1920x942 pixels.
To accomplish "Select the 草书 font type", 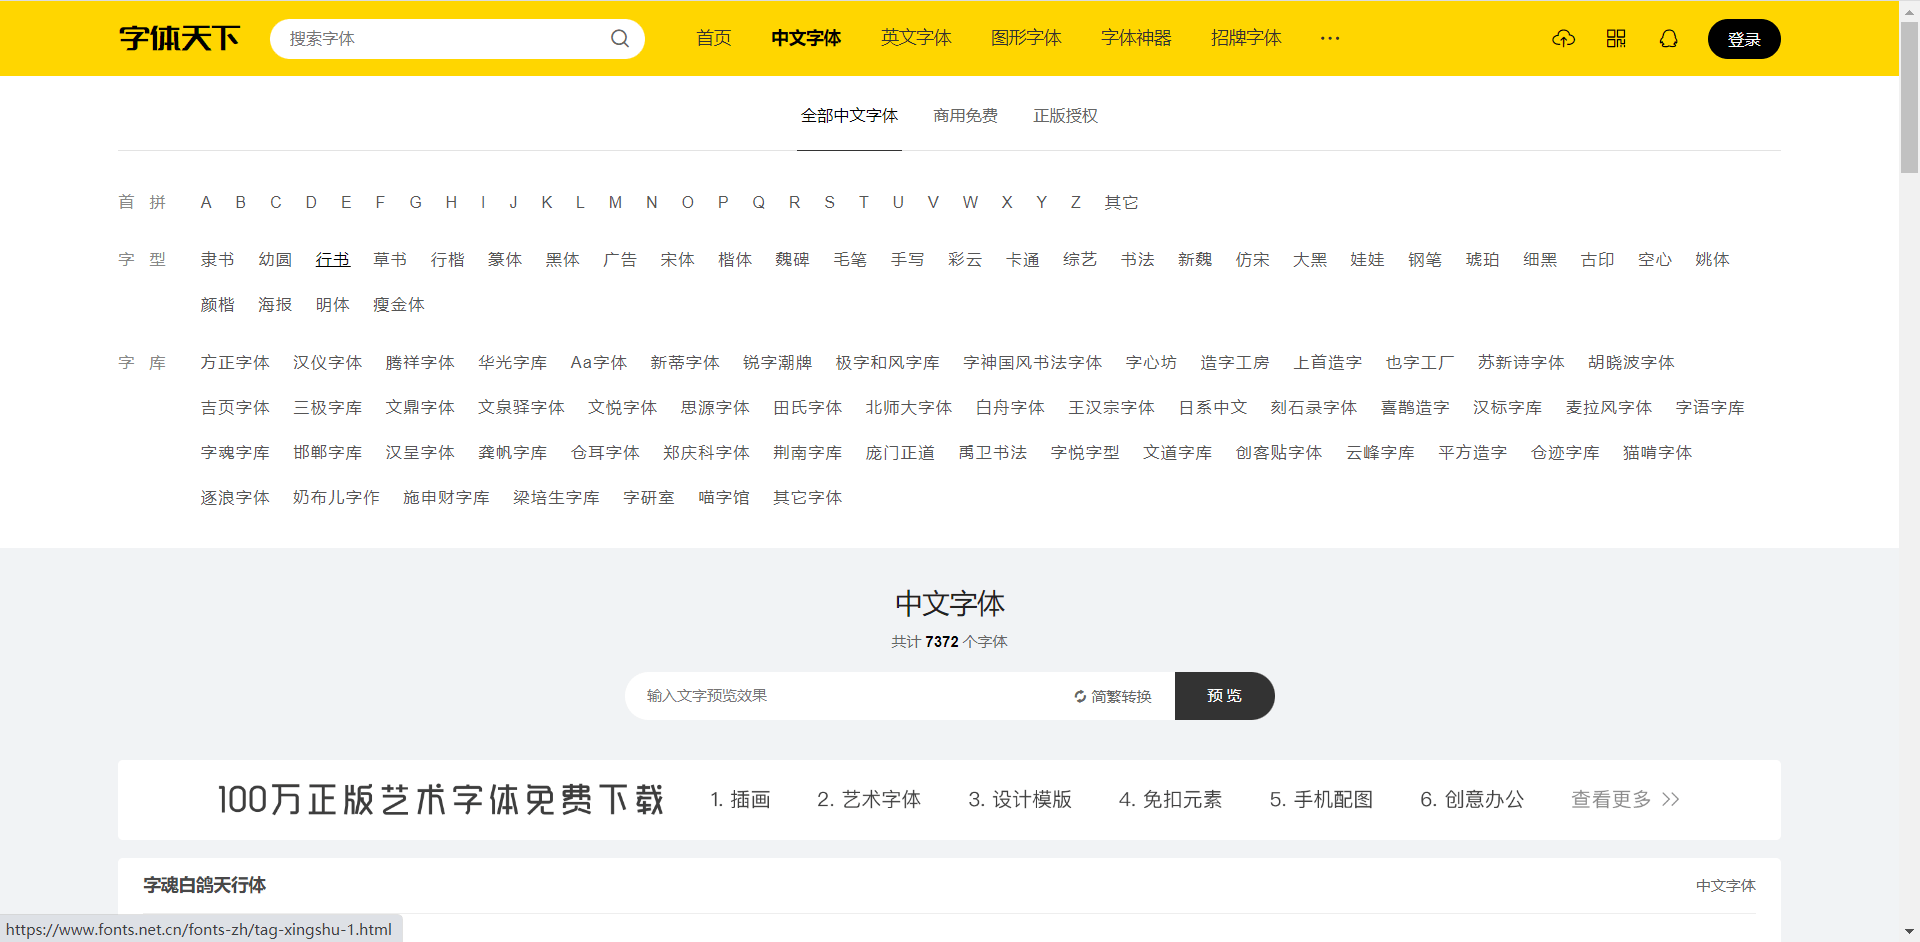I will [390, 260].
